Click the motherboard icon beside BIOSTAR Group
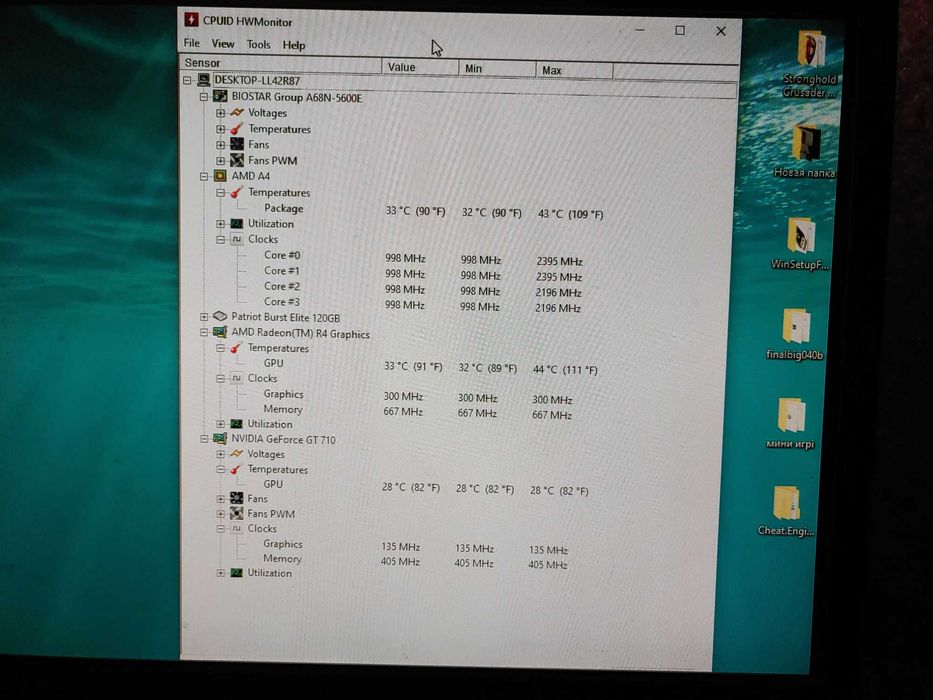 point(220,96)
